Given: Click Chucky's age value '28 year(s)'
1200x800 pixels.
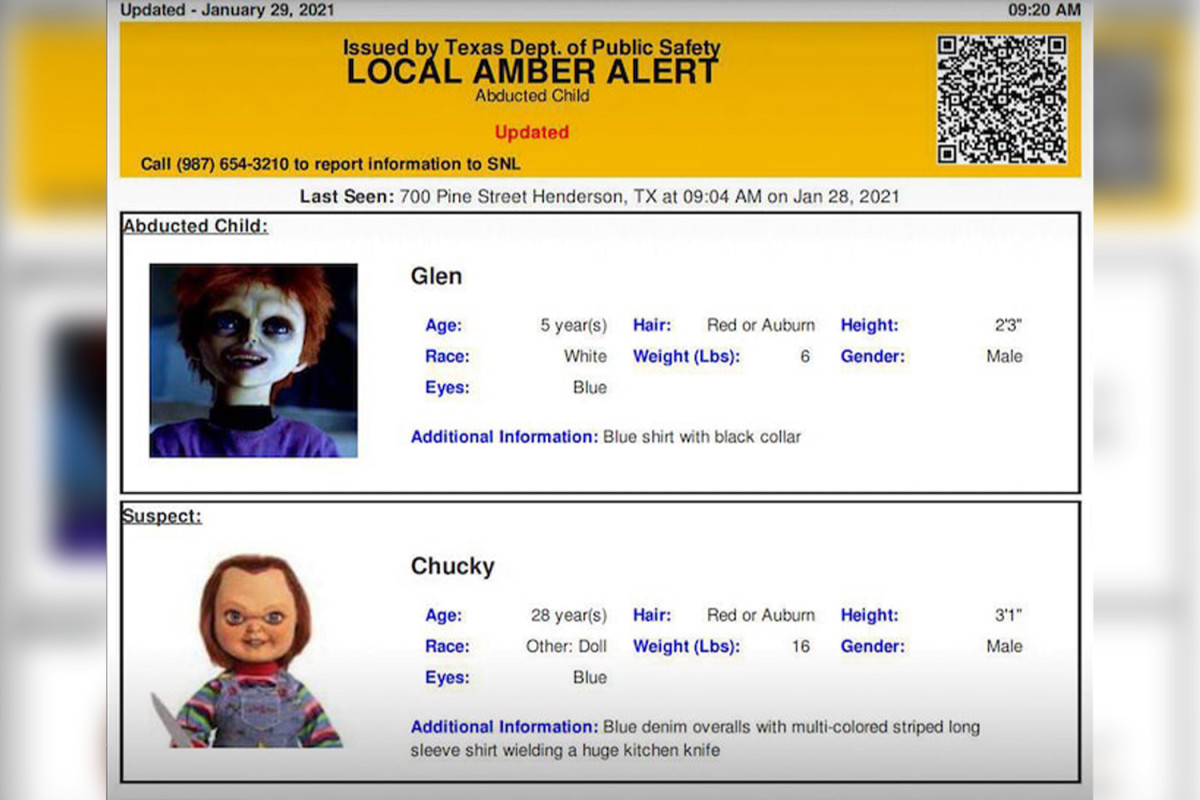Looking at the screenshot, I should pos(568,616).
